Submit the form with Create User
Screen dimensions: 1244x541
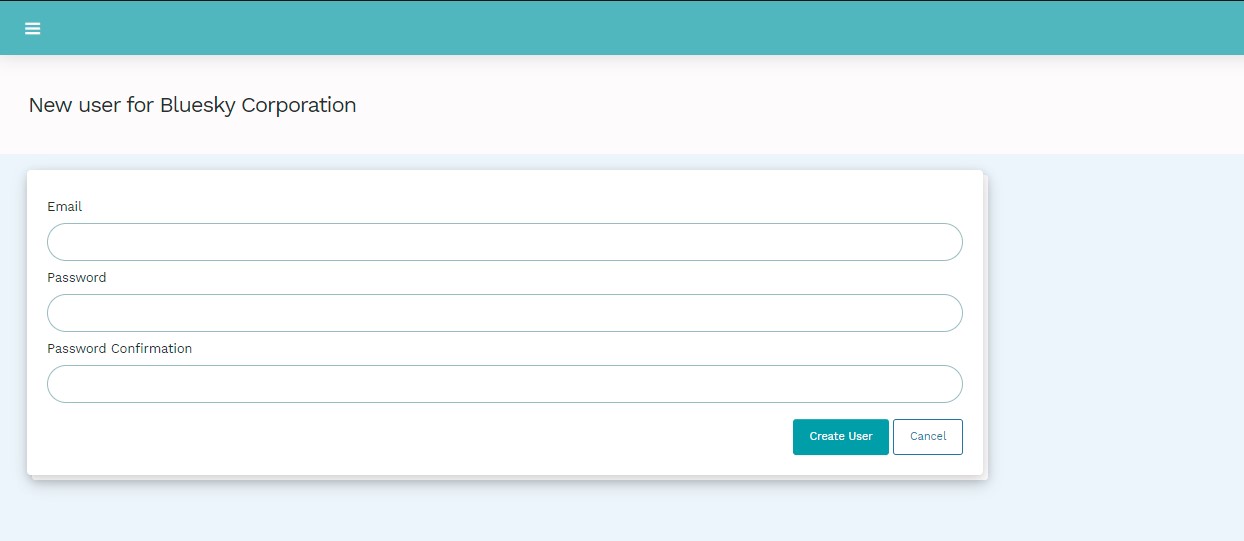coord(840,437)
